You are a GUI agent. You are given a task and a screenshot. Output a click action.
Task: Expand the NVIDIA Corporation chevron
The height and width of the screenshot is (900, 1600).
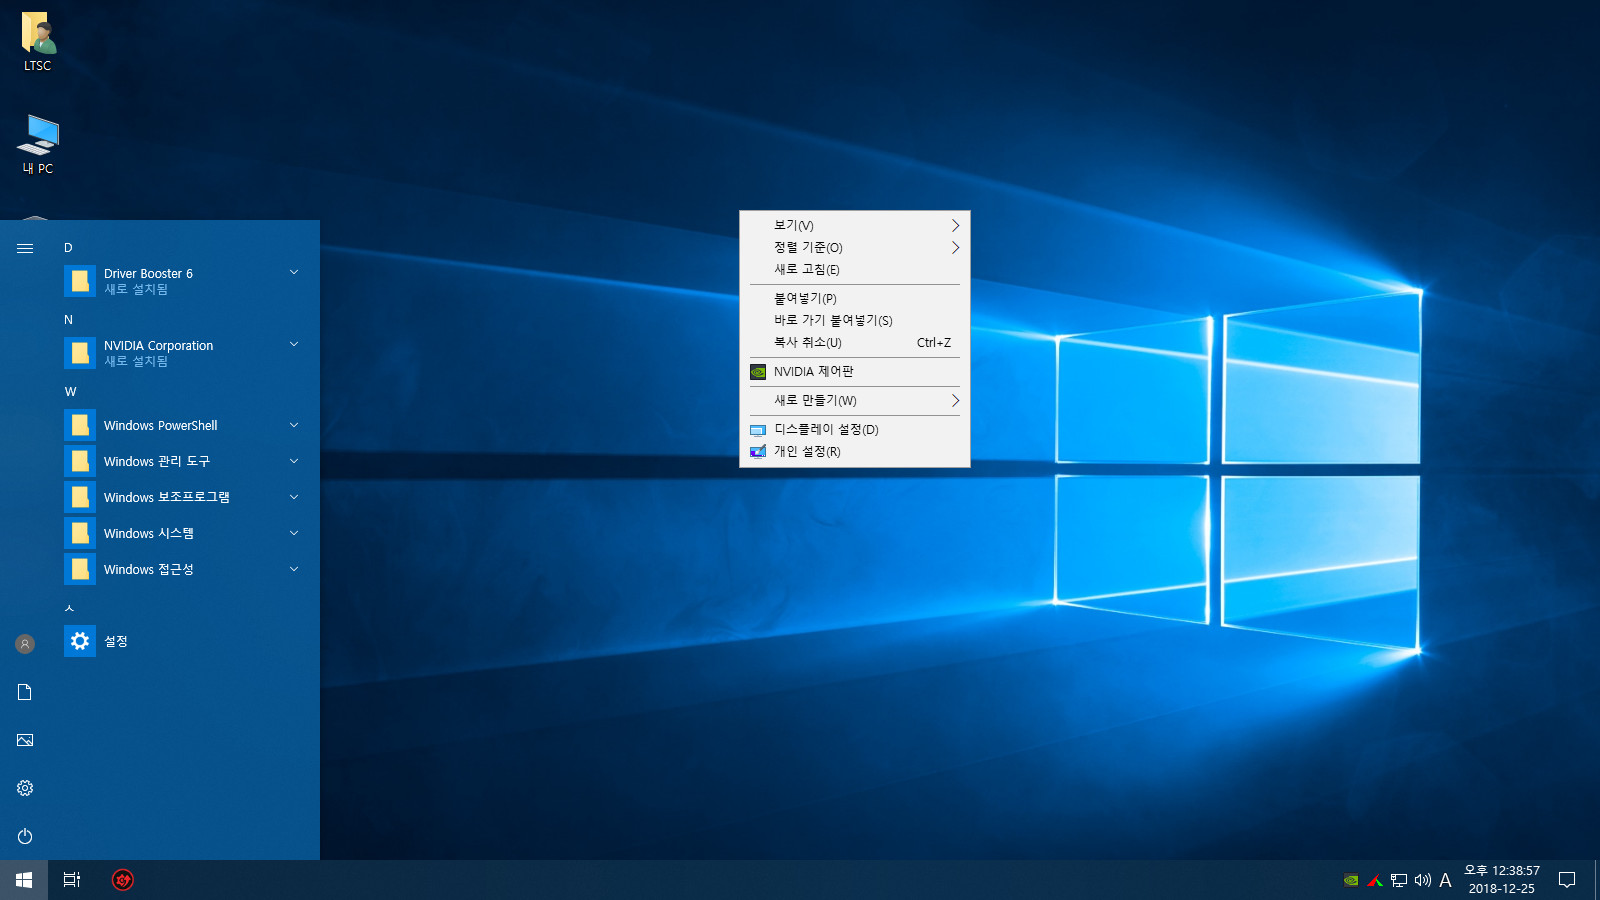[x=294, y=344]
